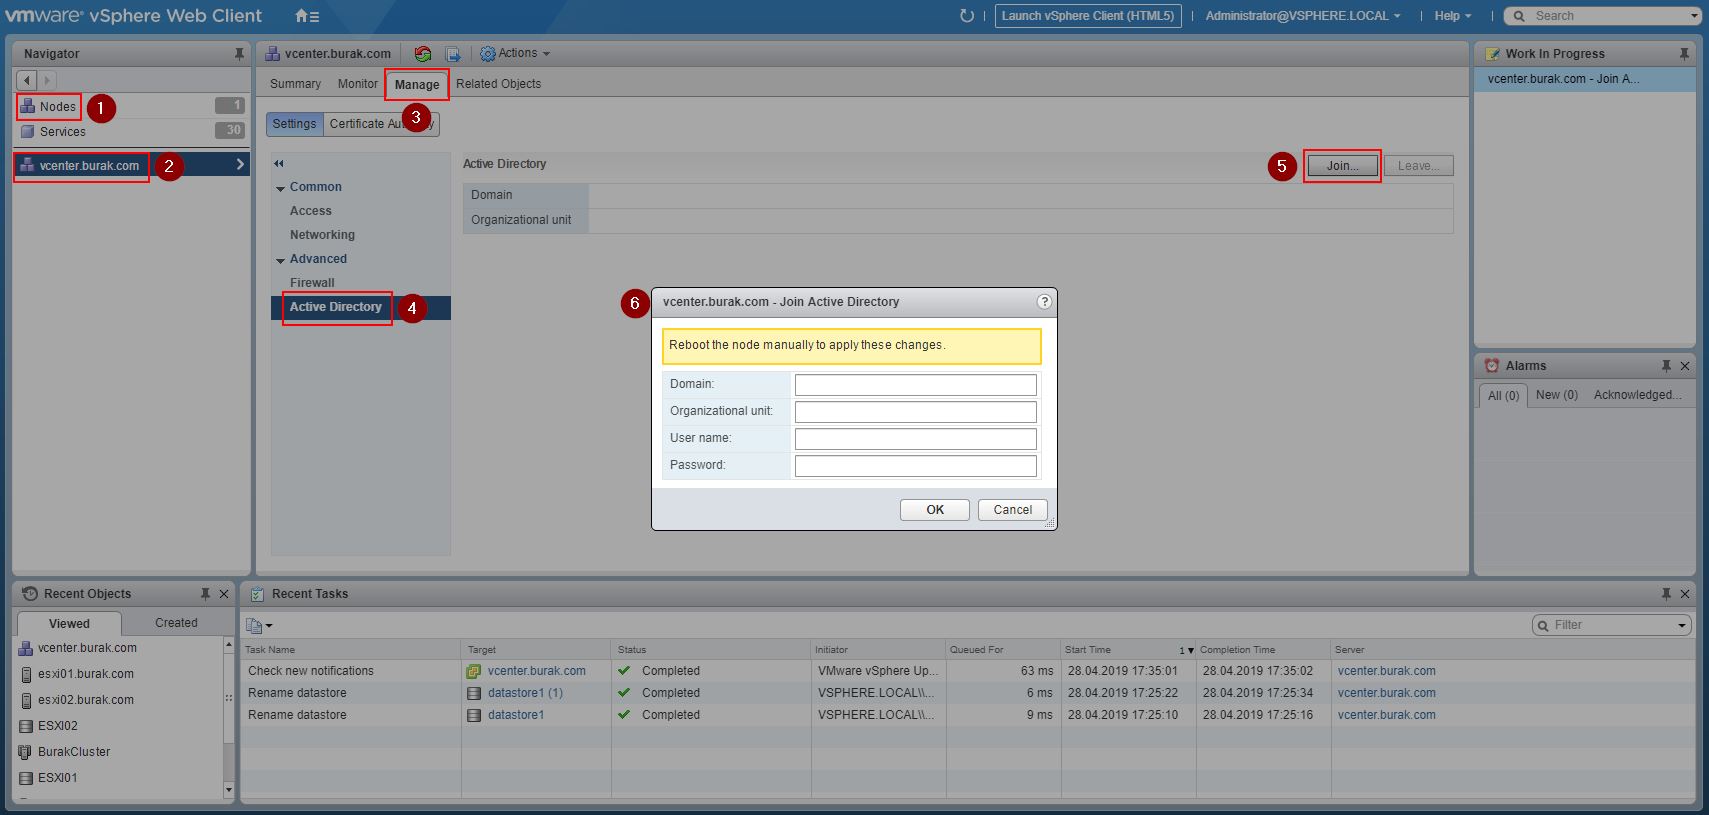Open BurakCluster in Recent Objects
Screen dimensions: 1709x815
click(x=74, y=752)
